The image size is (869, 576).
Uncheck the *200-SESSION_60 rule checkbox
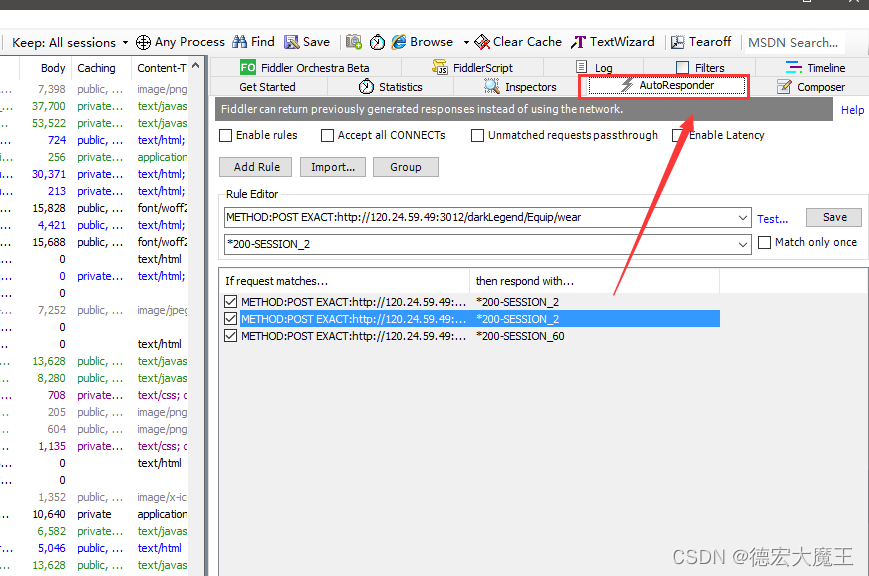coord(231,335)
